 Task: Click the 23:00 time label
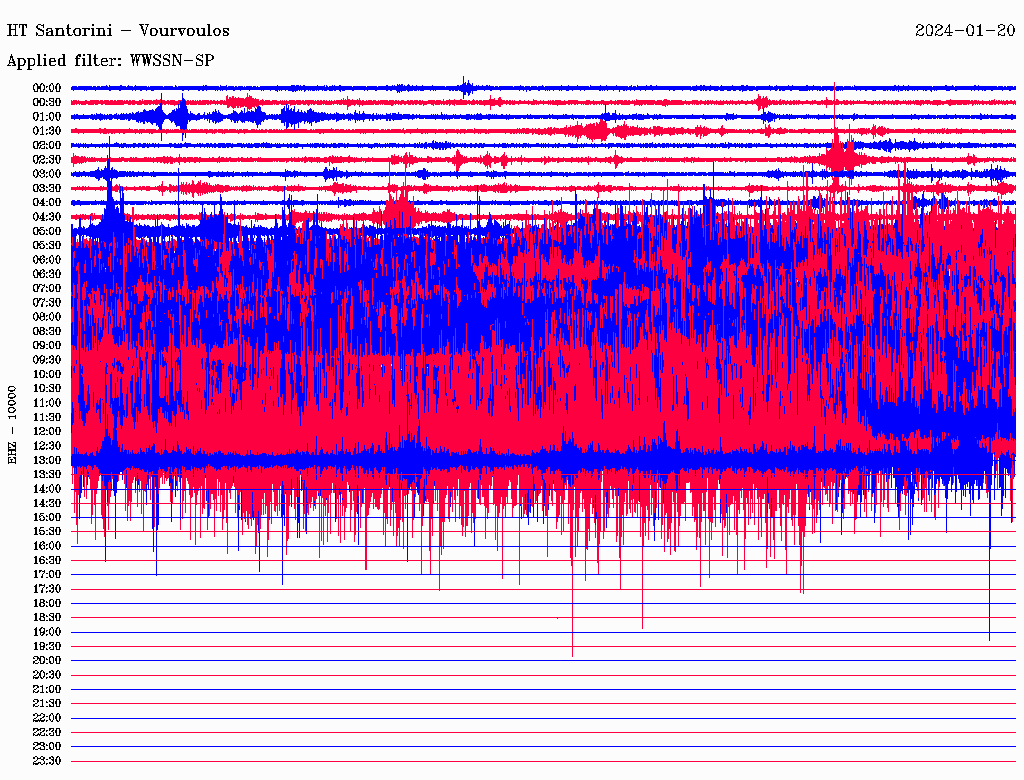[47, 747]
